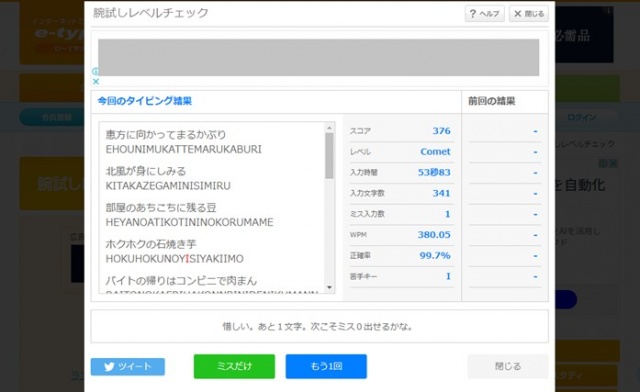This screenshot has height=392, width=640.
Task: Dismiss the ad with X icon
Action: (96, 81)
